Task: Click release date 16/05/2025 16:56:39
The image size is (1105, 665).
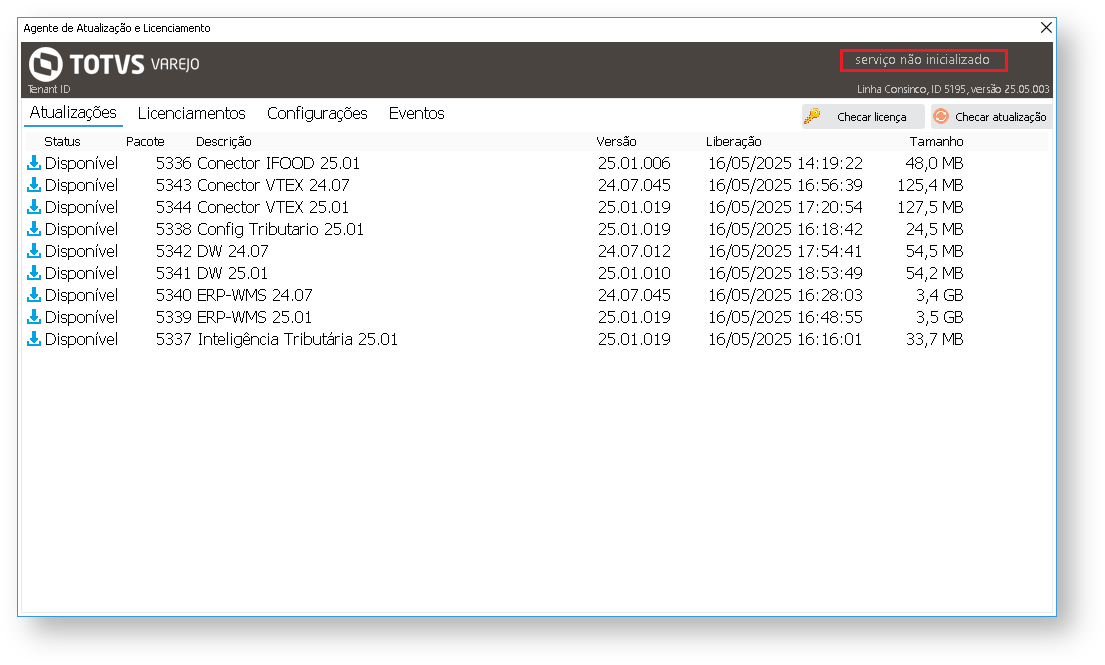Action: tap(785, 185)
